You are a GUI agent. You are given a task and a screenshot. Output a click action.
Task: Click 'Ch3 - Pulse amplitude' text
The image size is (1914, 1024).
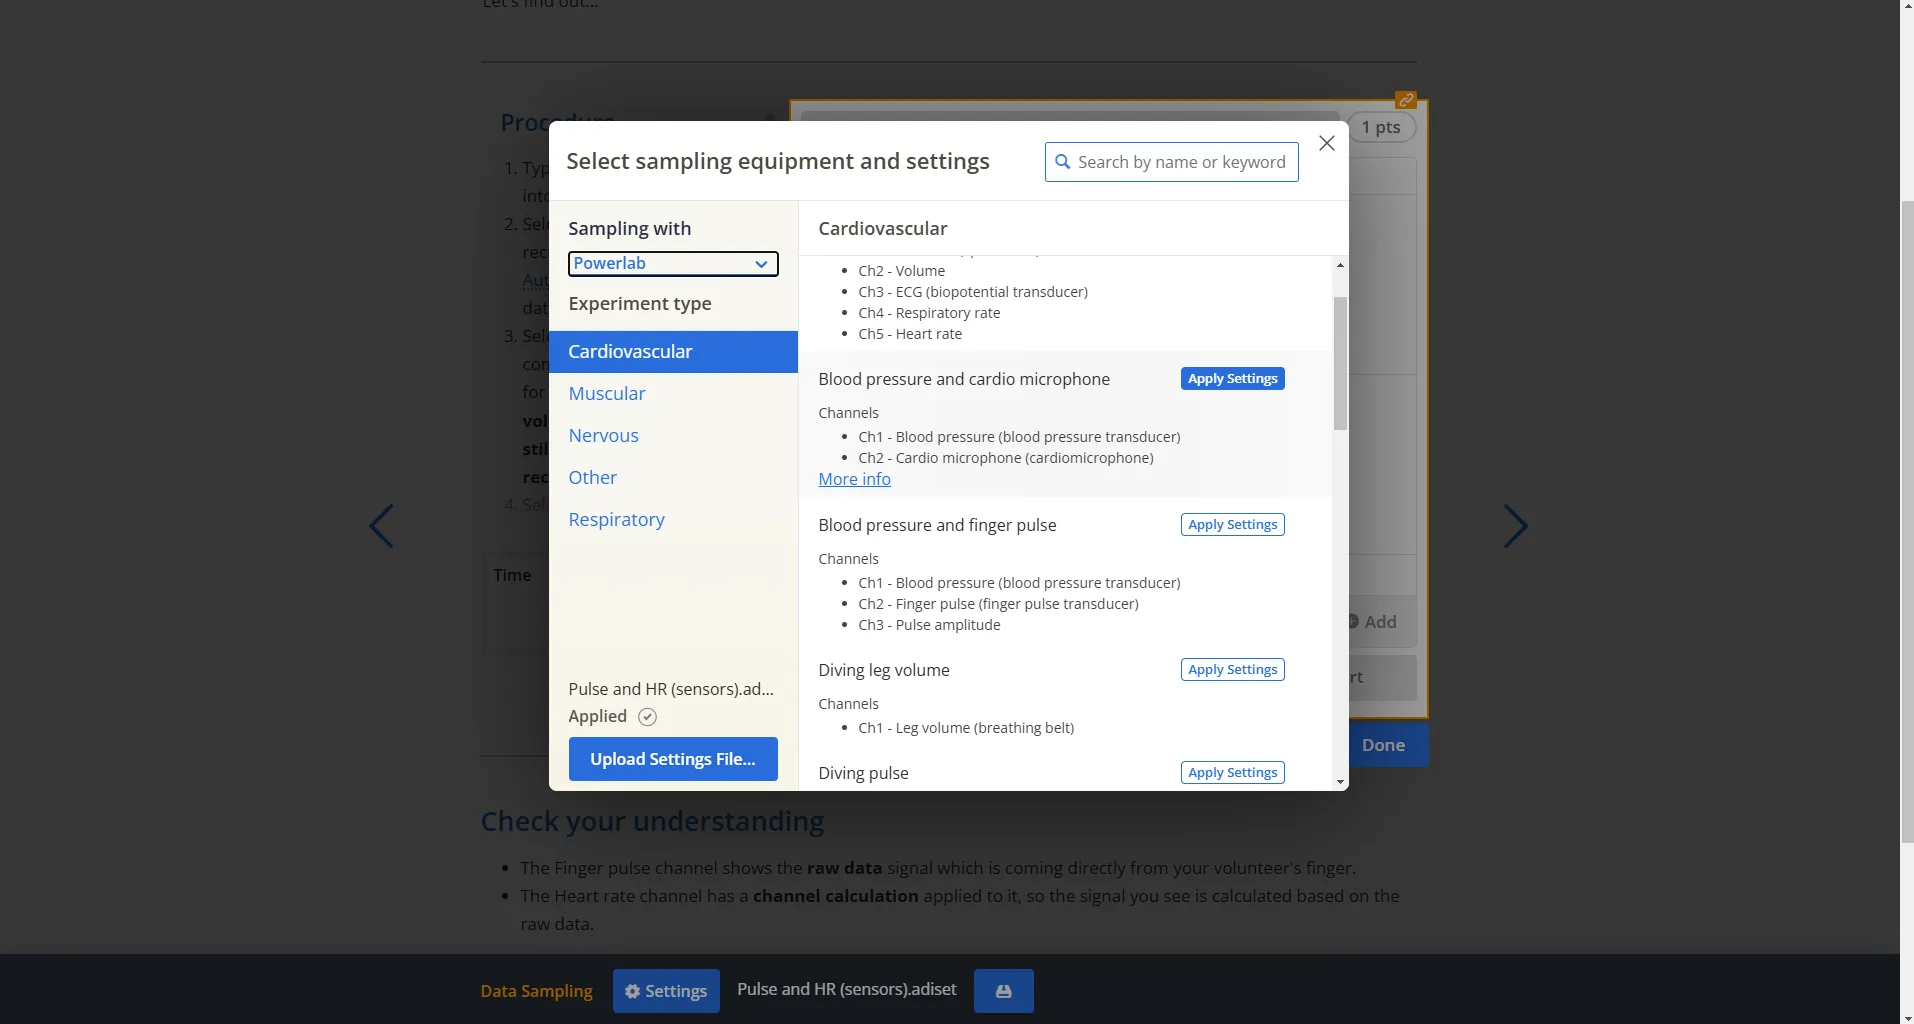pyautogui.click(x=929, y=625)
